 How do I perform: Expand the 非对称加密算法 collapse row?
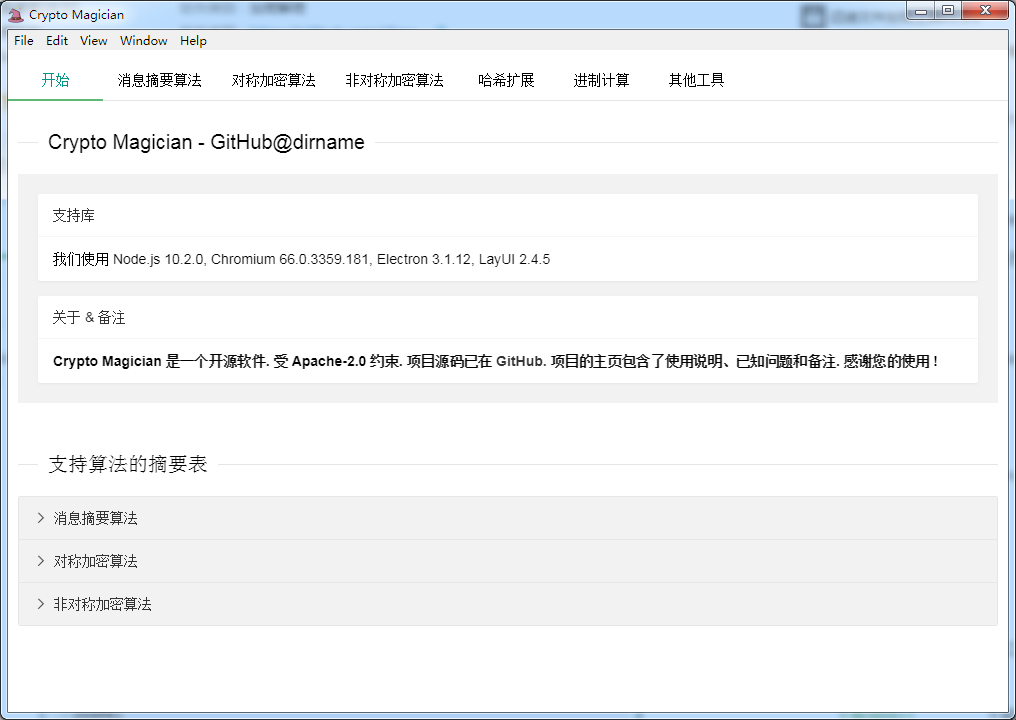point(508,604)
